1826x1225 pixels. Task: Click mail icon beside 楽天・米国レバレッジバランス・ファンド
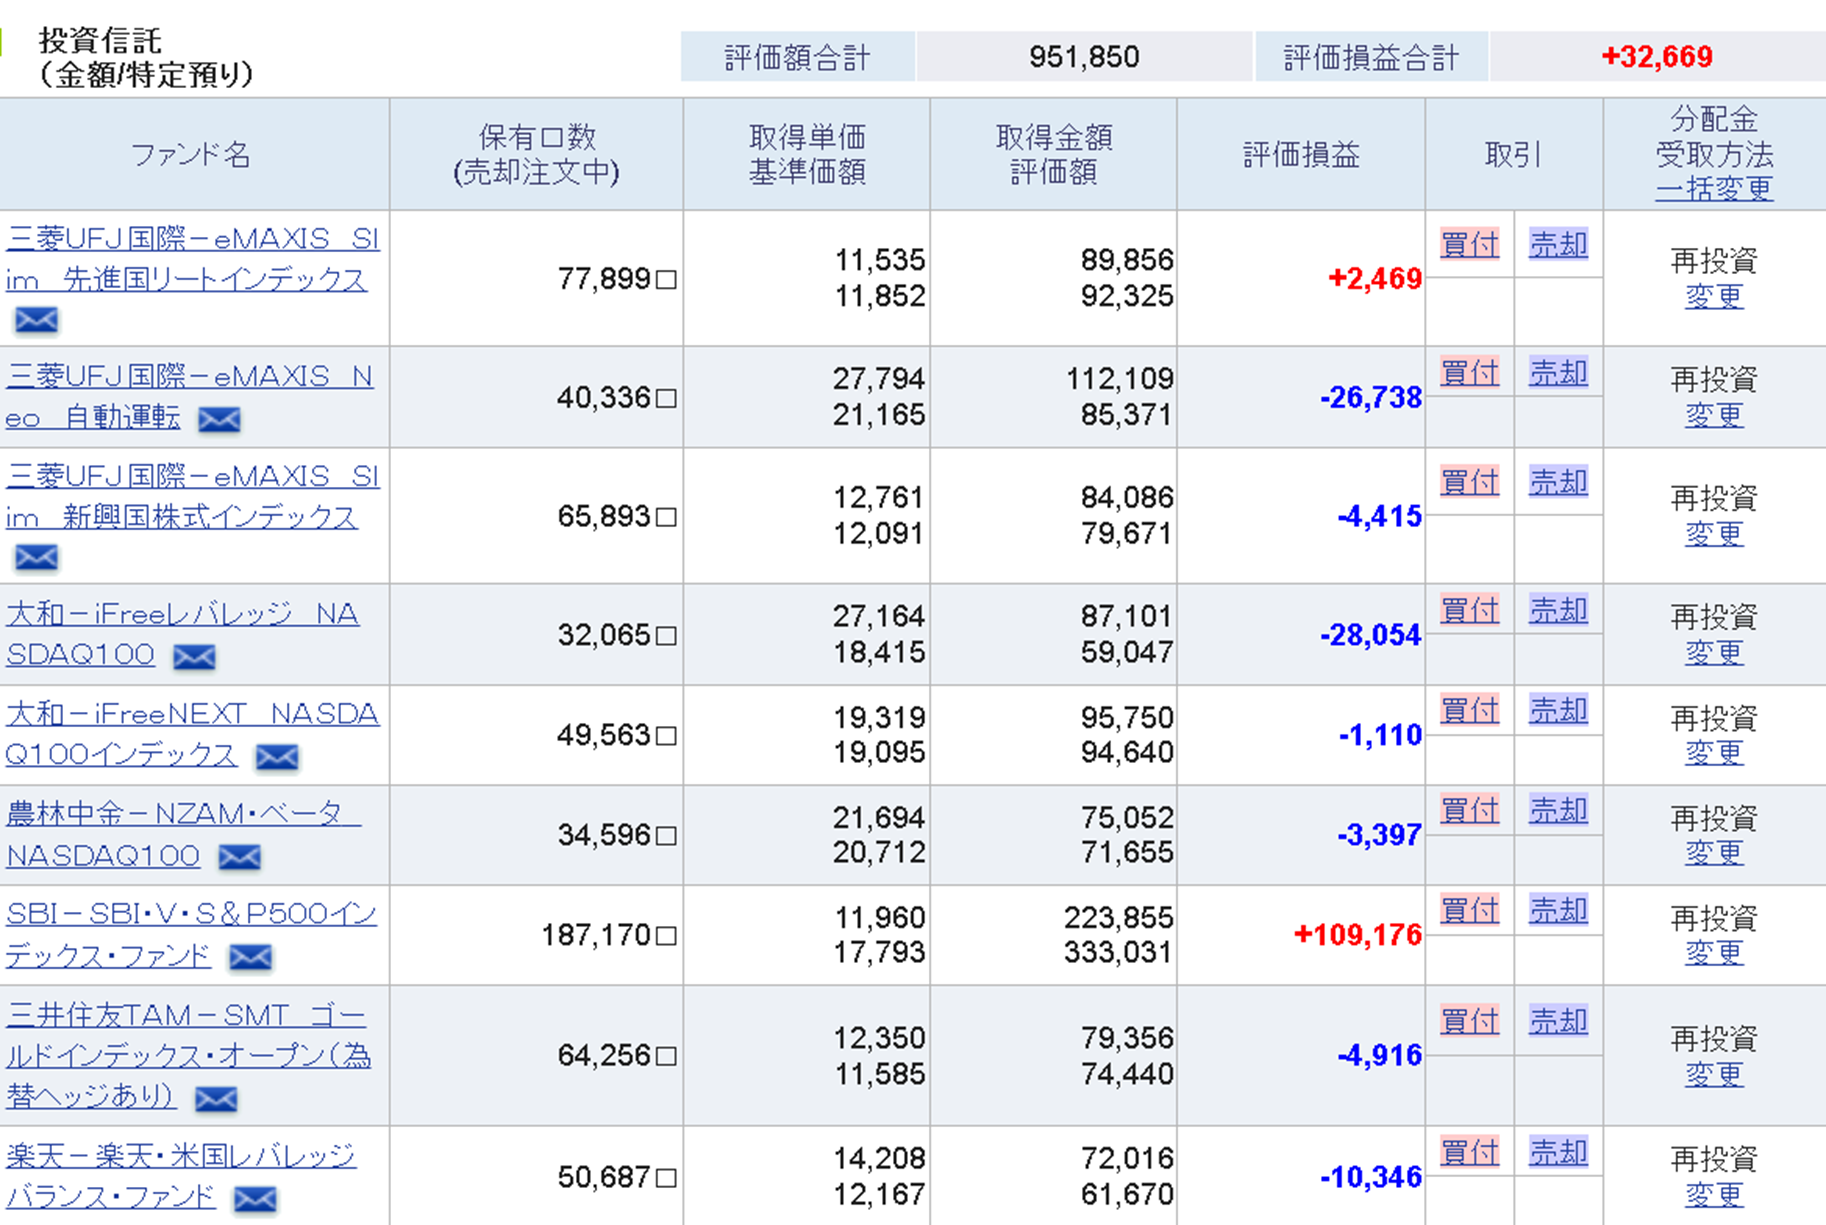pos(255,1198)
